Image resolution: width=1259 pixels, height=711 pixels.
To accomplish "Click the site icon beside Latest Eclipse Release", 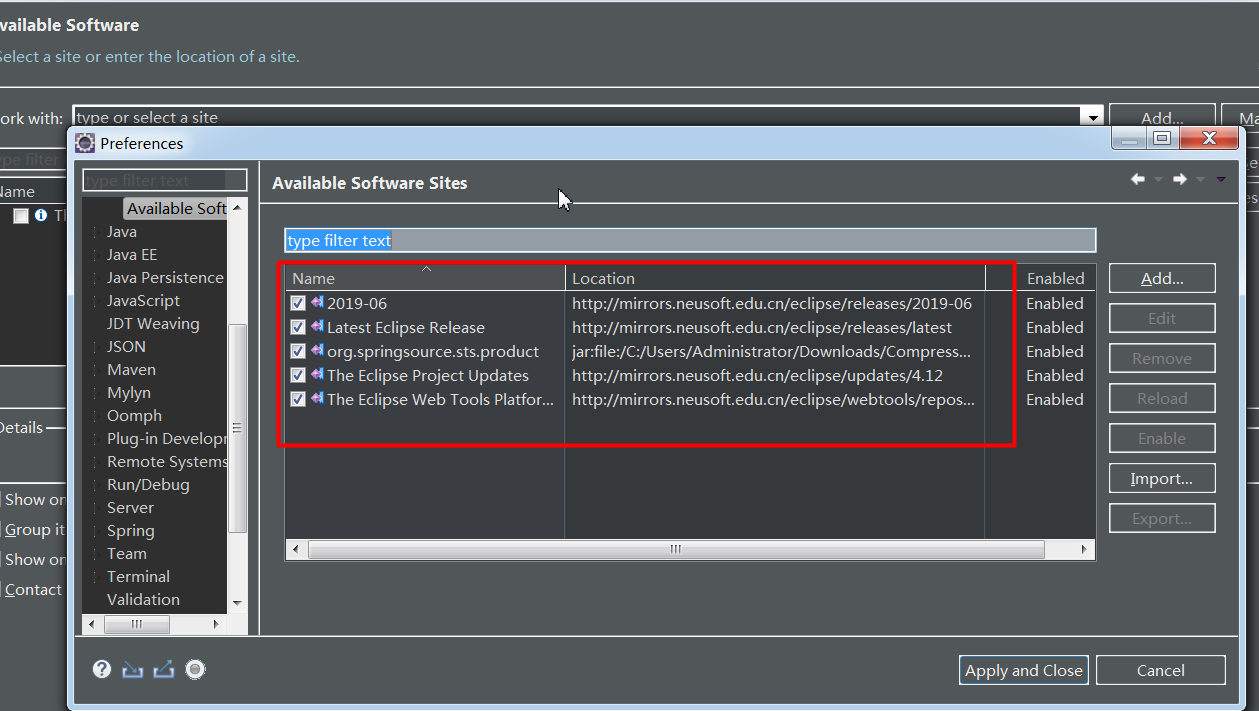I will pyautogui.click(x=317, y=326).
